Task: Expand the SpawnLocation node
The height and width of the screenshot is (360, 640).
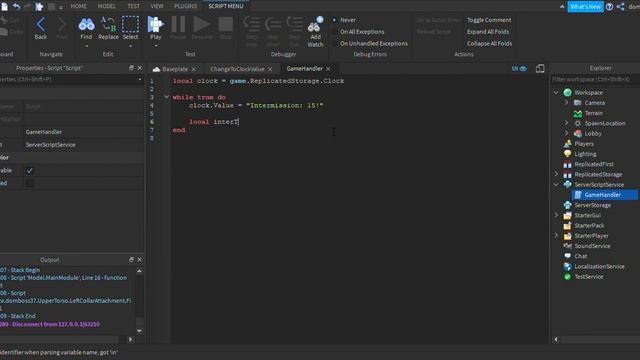Action: click(x=567, y=123)
